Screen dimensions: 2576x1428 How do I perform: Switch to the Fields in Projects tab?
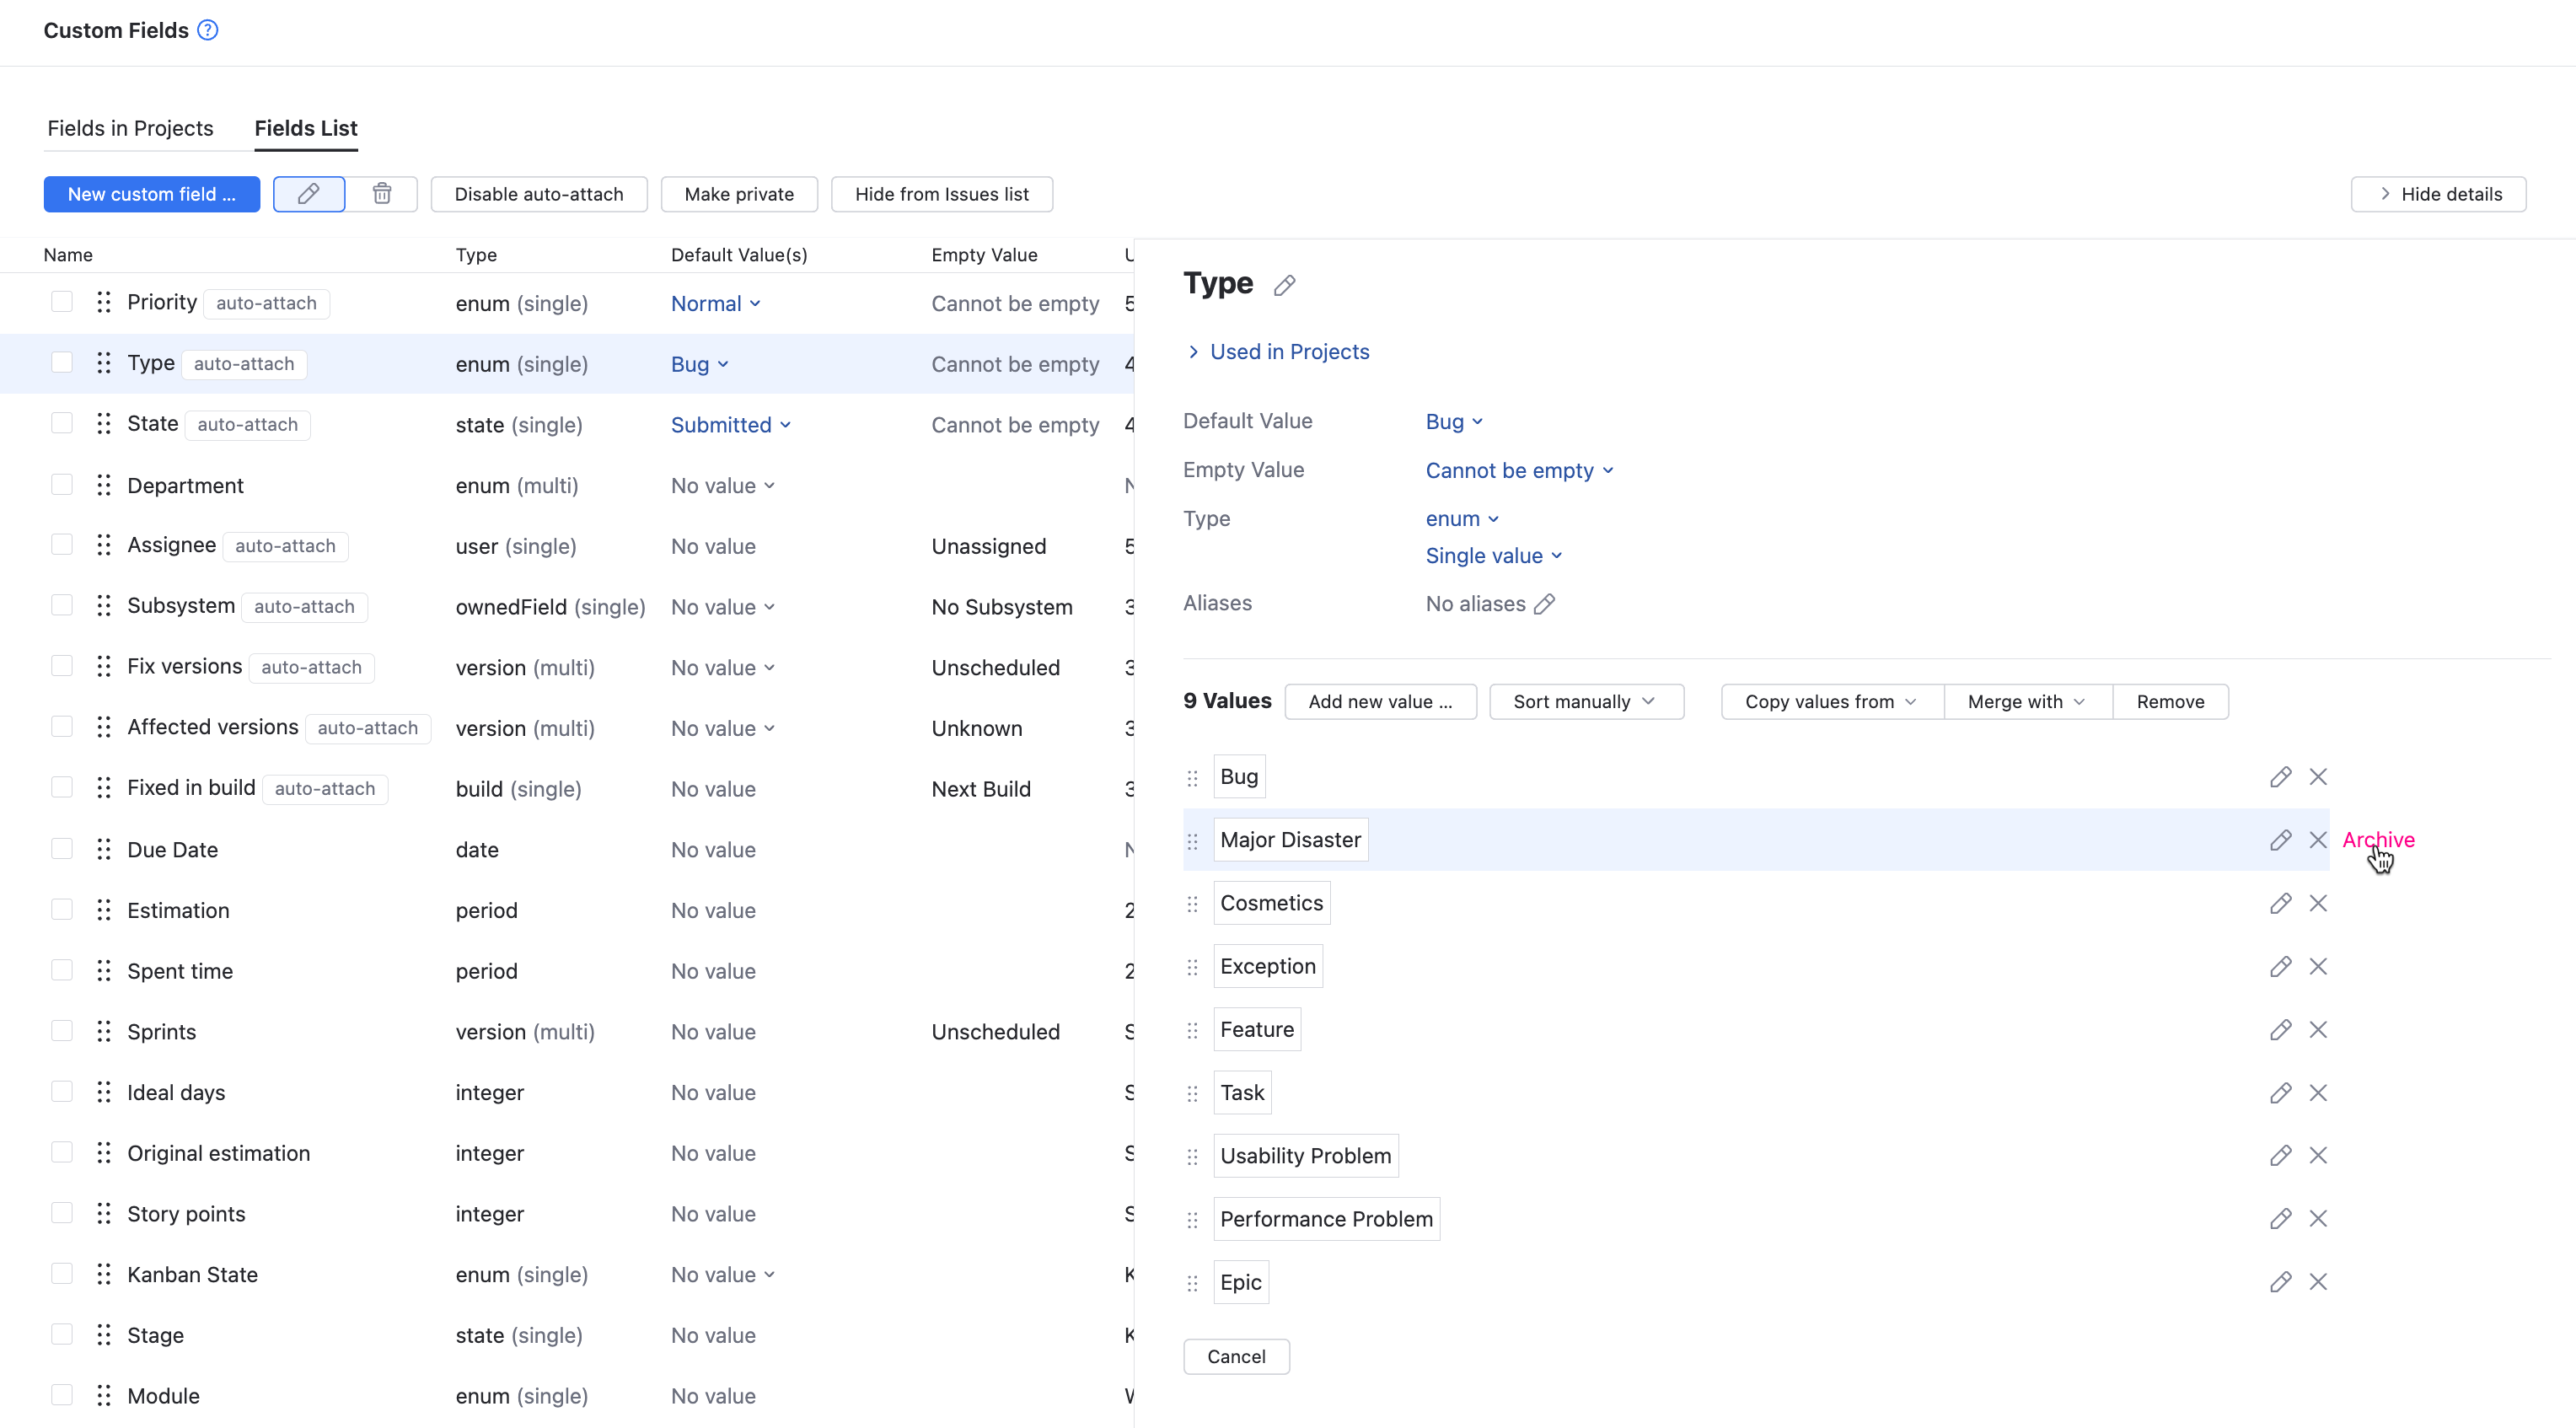[130, 128]
